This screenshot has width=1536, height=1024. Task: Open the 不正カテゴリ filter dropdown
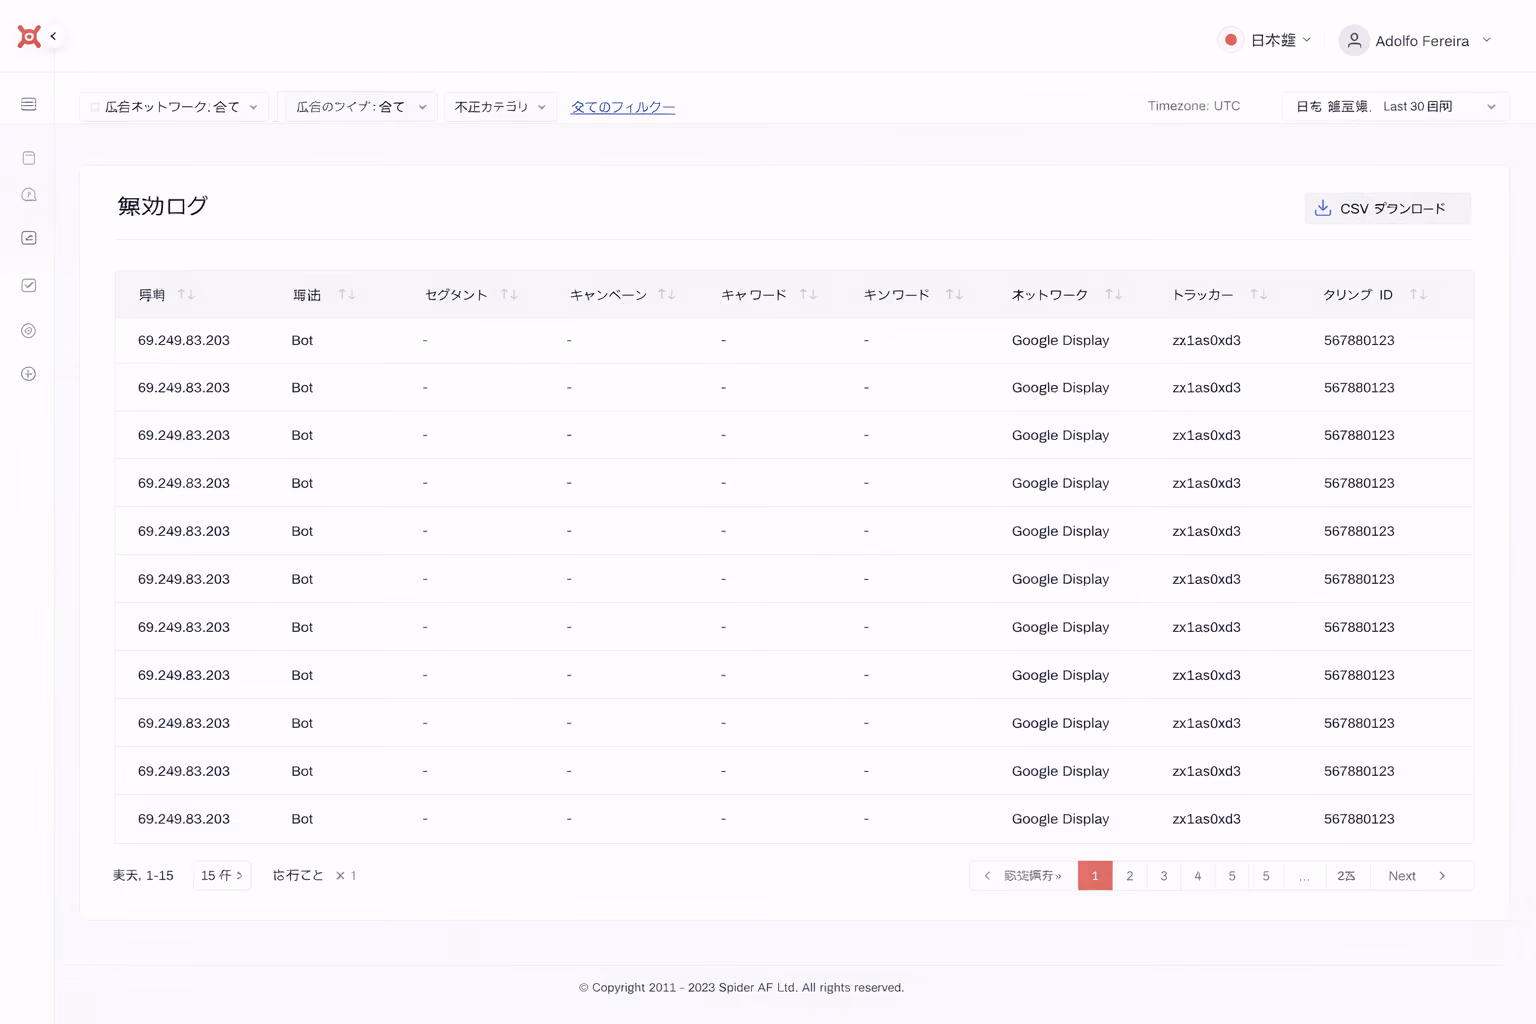pyautogui.click(x=500, y=107)
